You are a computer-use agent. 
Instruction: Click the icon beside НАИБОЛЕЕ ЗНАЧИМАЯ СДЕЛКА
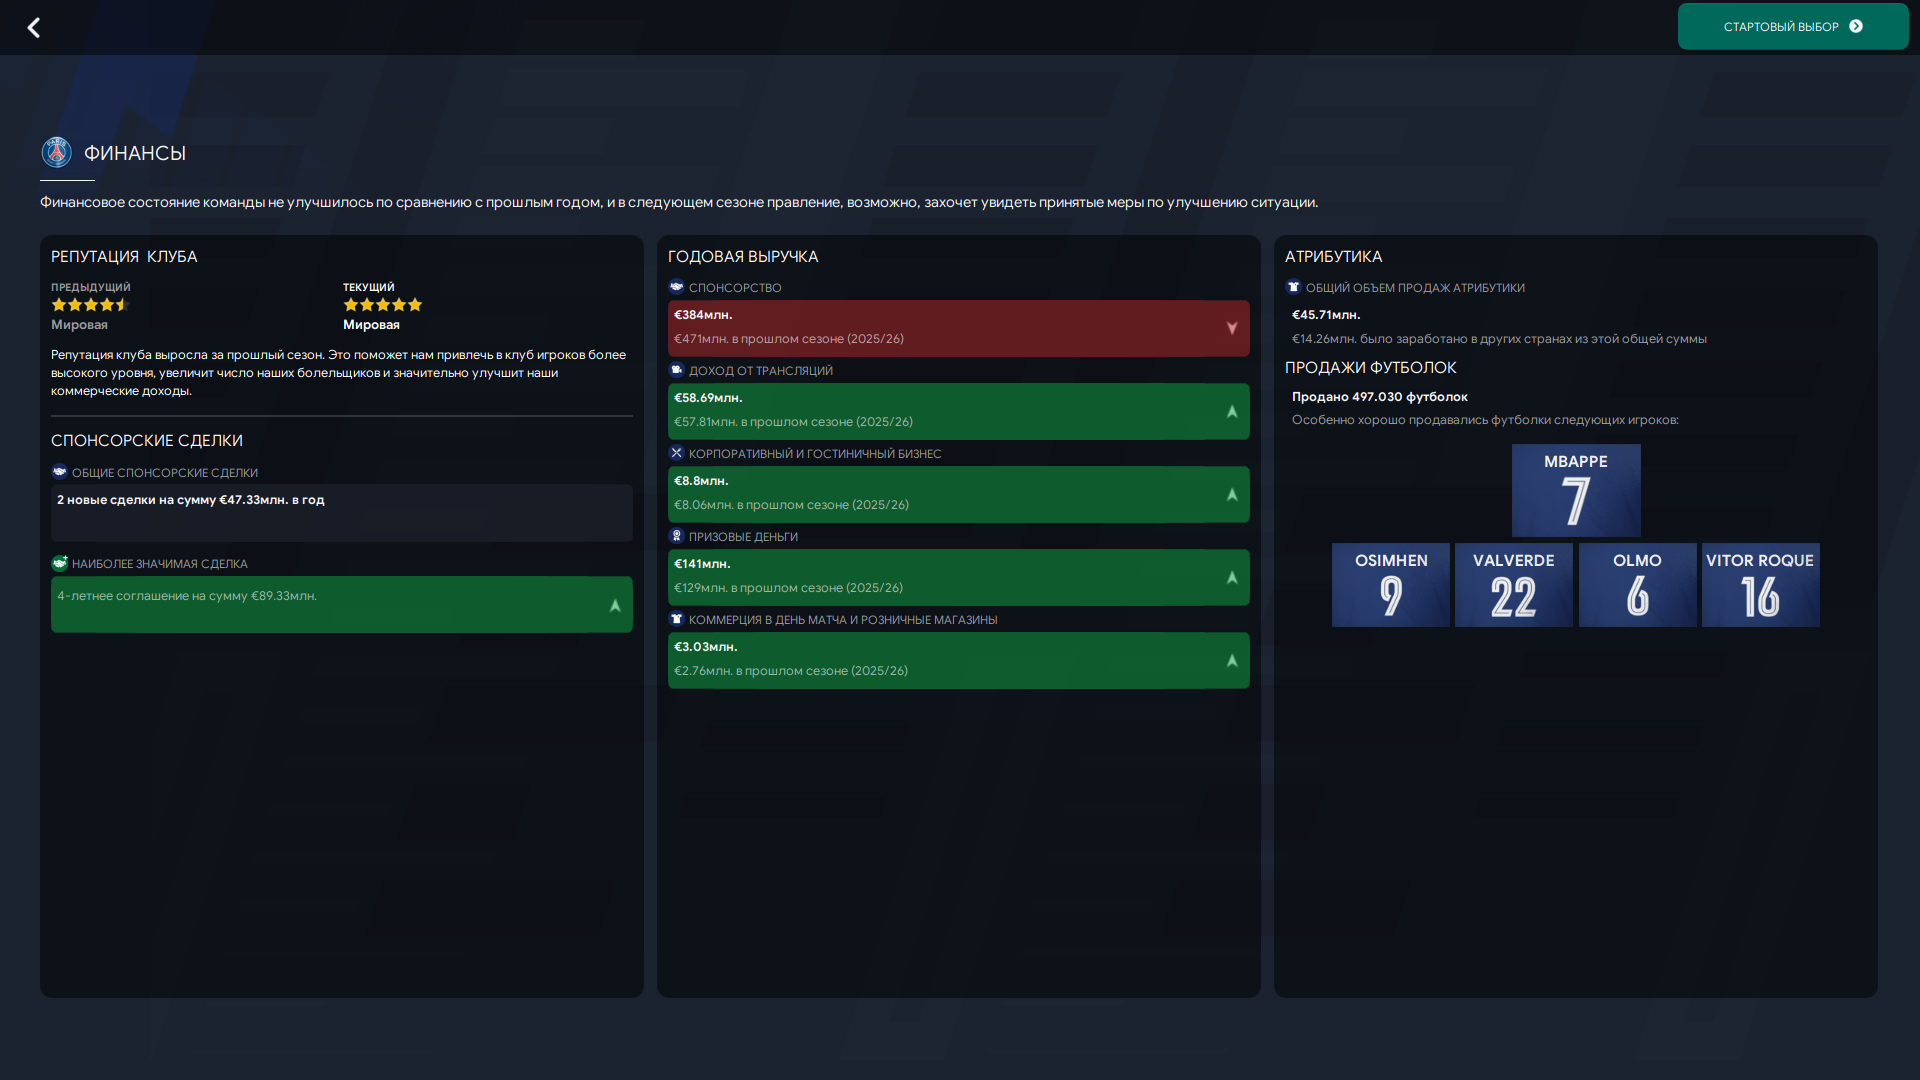click(x=60, y=563)
